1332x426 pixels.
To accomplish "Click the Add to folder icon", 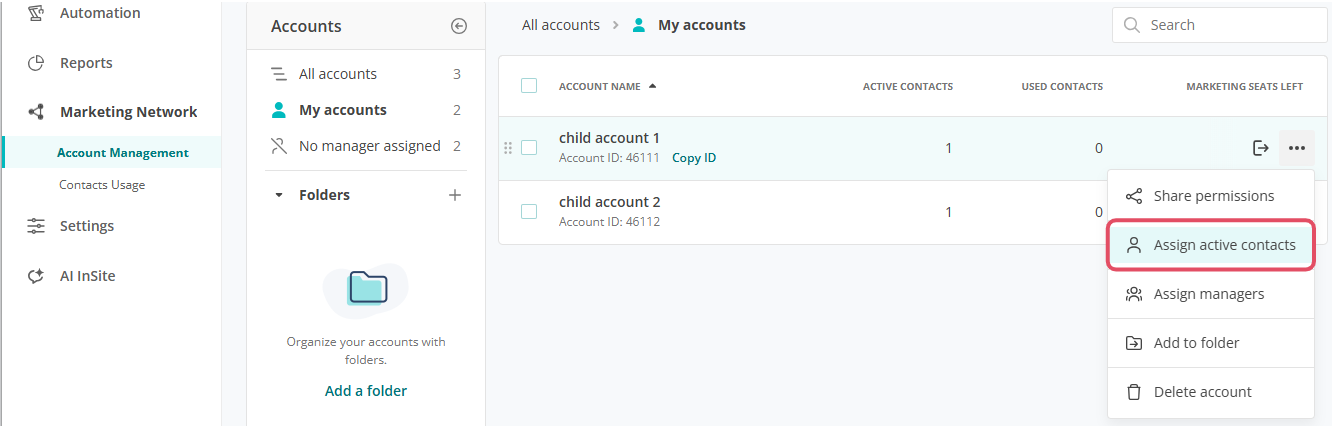I will point(1134,343).
